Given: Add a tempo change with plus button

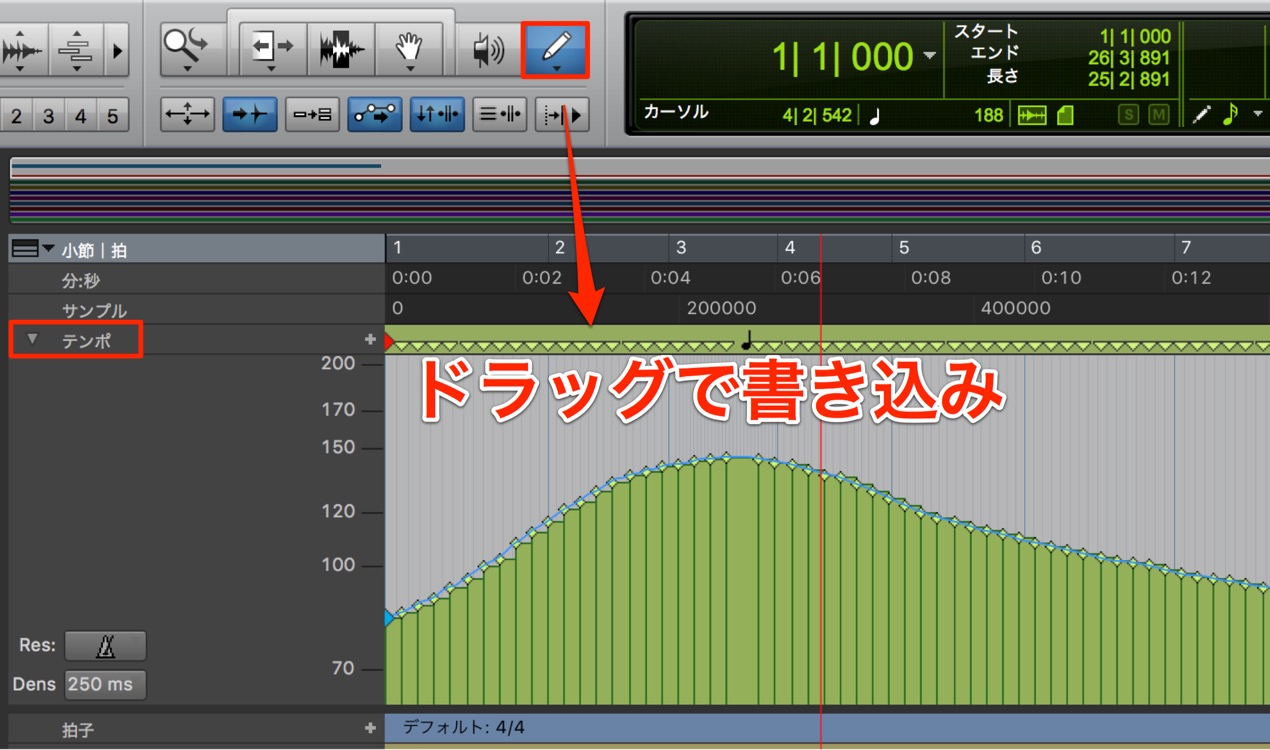Looking at the screenshot, I should click(370, 340).
